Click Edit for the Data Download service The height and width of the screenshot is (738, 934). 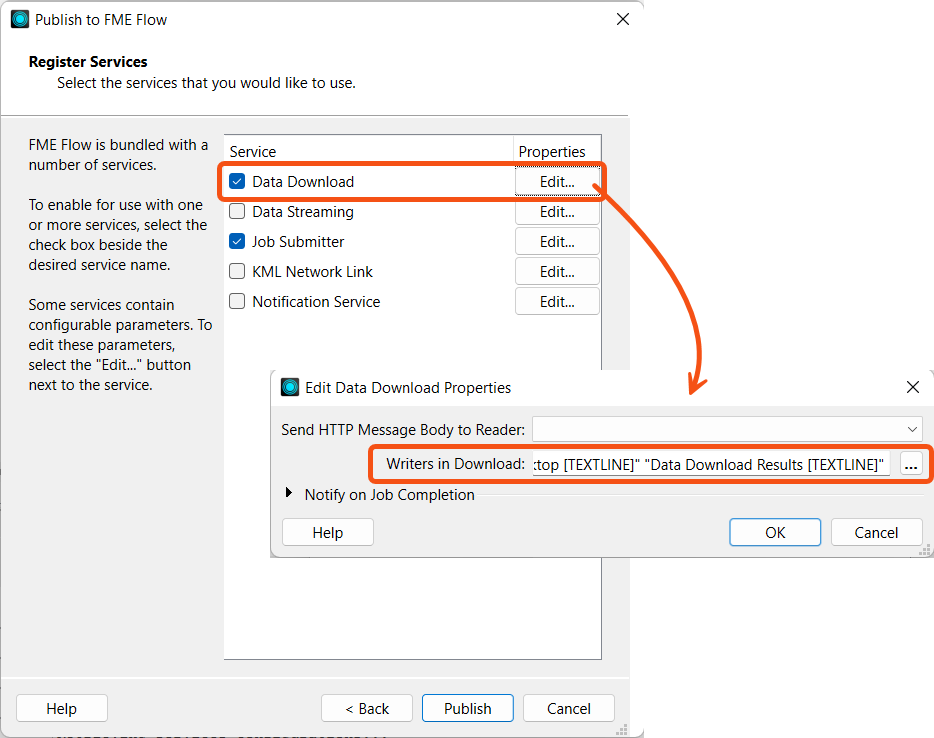pyautogui.click(x=557, y=181)
